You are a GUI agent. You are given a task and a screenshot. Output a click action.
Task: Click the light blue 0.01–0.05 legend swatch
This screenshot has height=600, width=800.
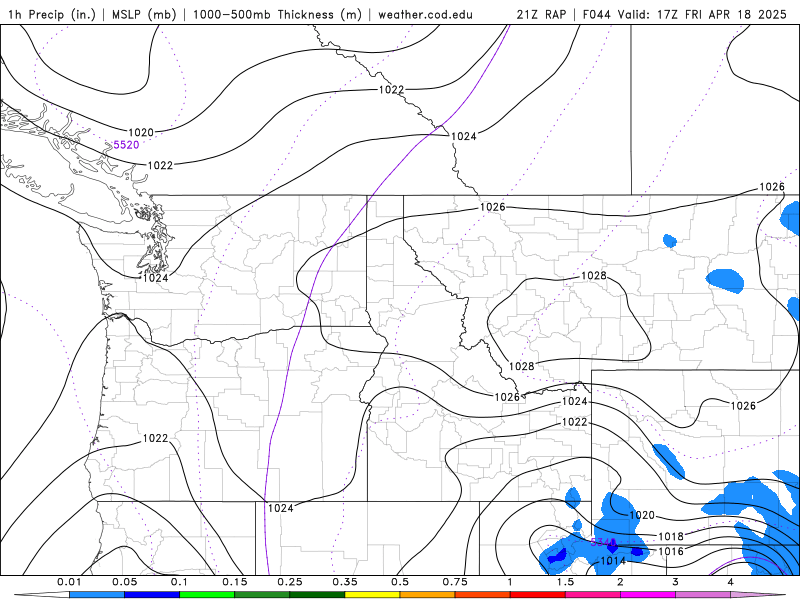97,595
